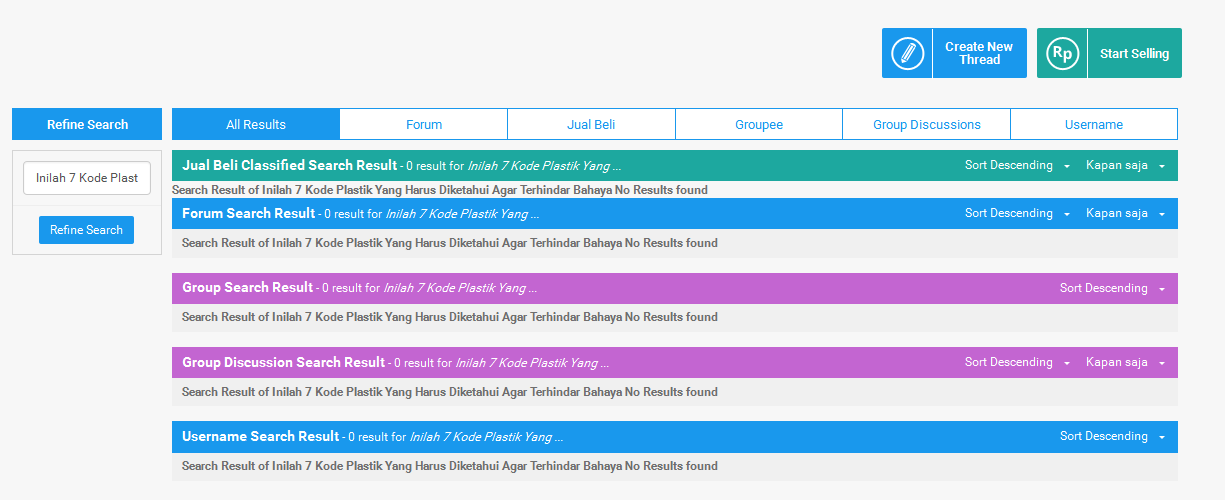The width and height of the screenshot is (1225, 500).
Task: Open Kapan saja dropdown in Jual Beli Classified row
Action: coord(1126,165)
